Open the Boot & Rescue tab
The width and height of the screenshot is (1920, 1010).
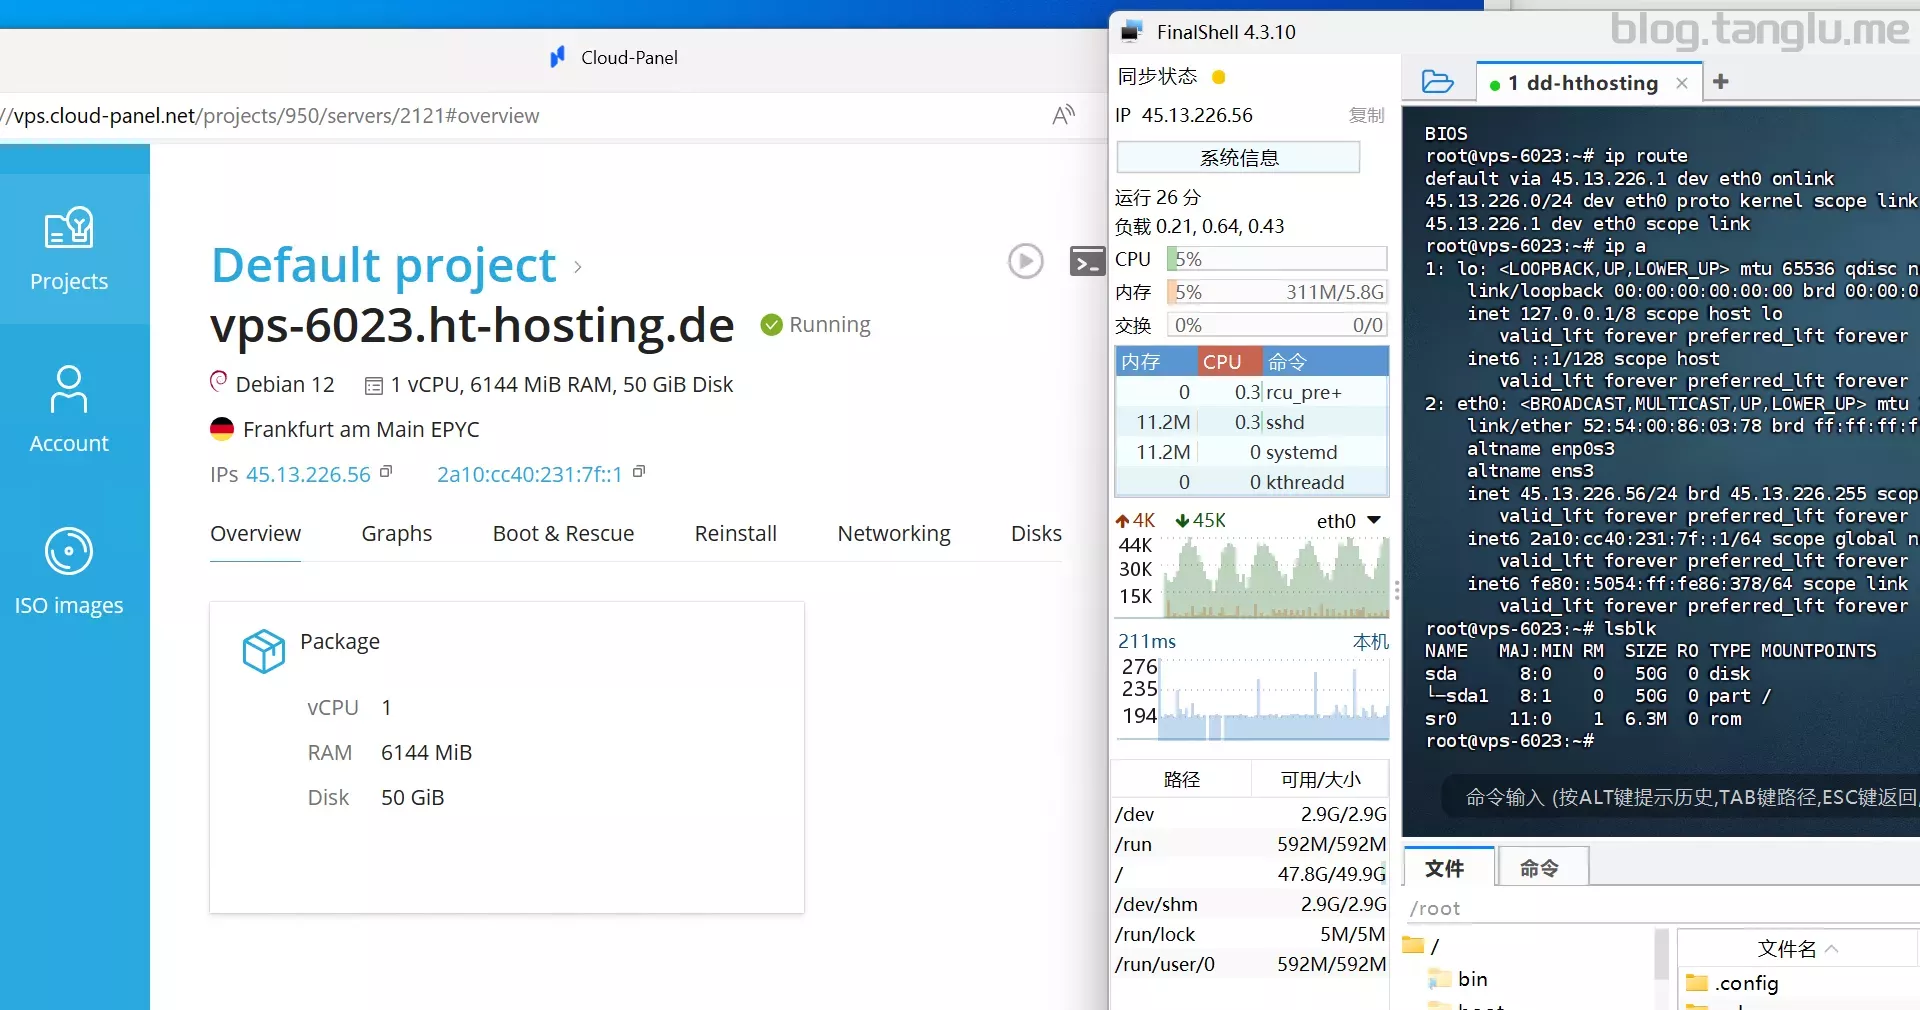(563, 534)
